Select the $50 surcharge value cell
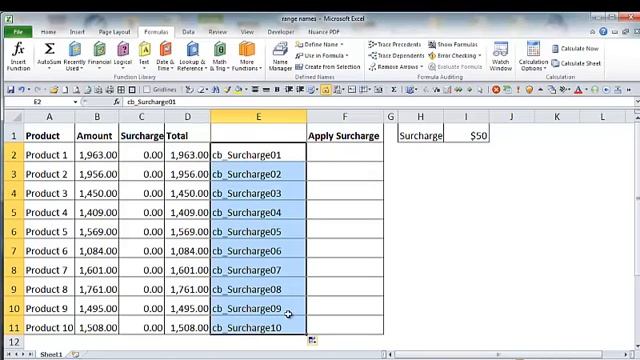Viewport: 640px width, 360px height. tap(466, 136)
